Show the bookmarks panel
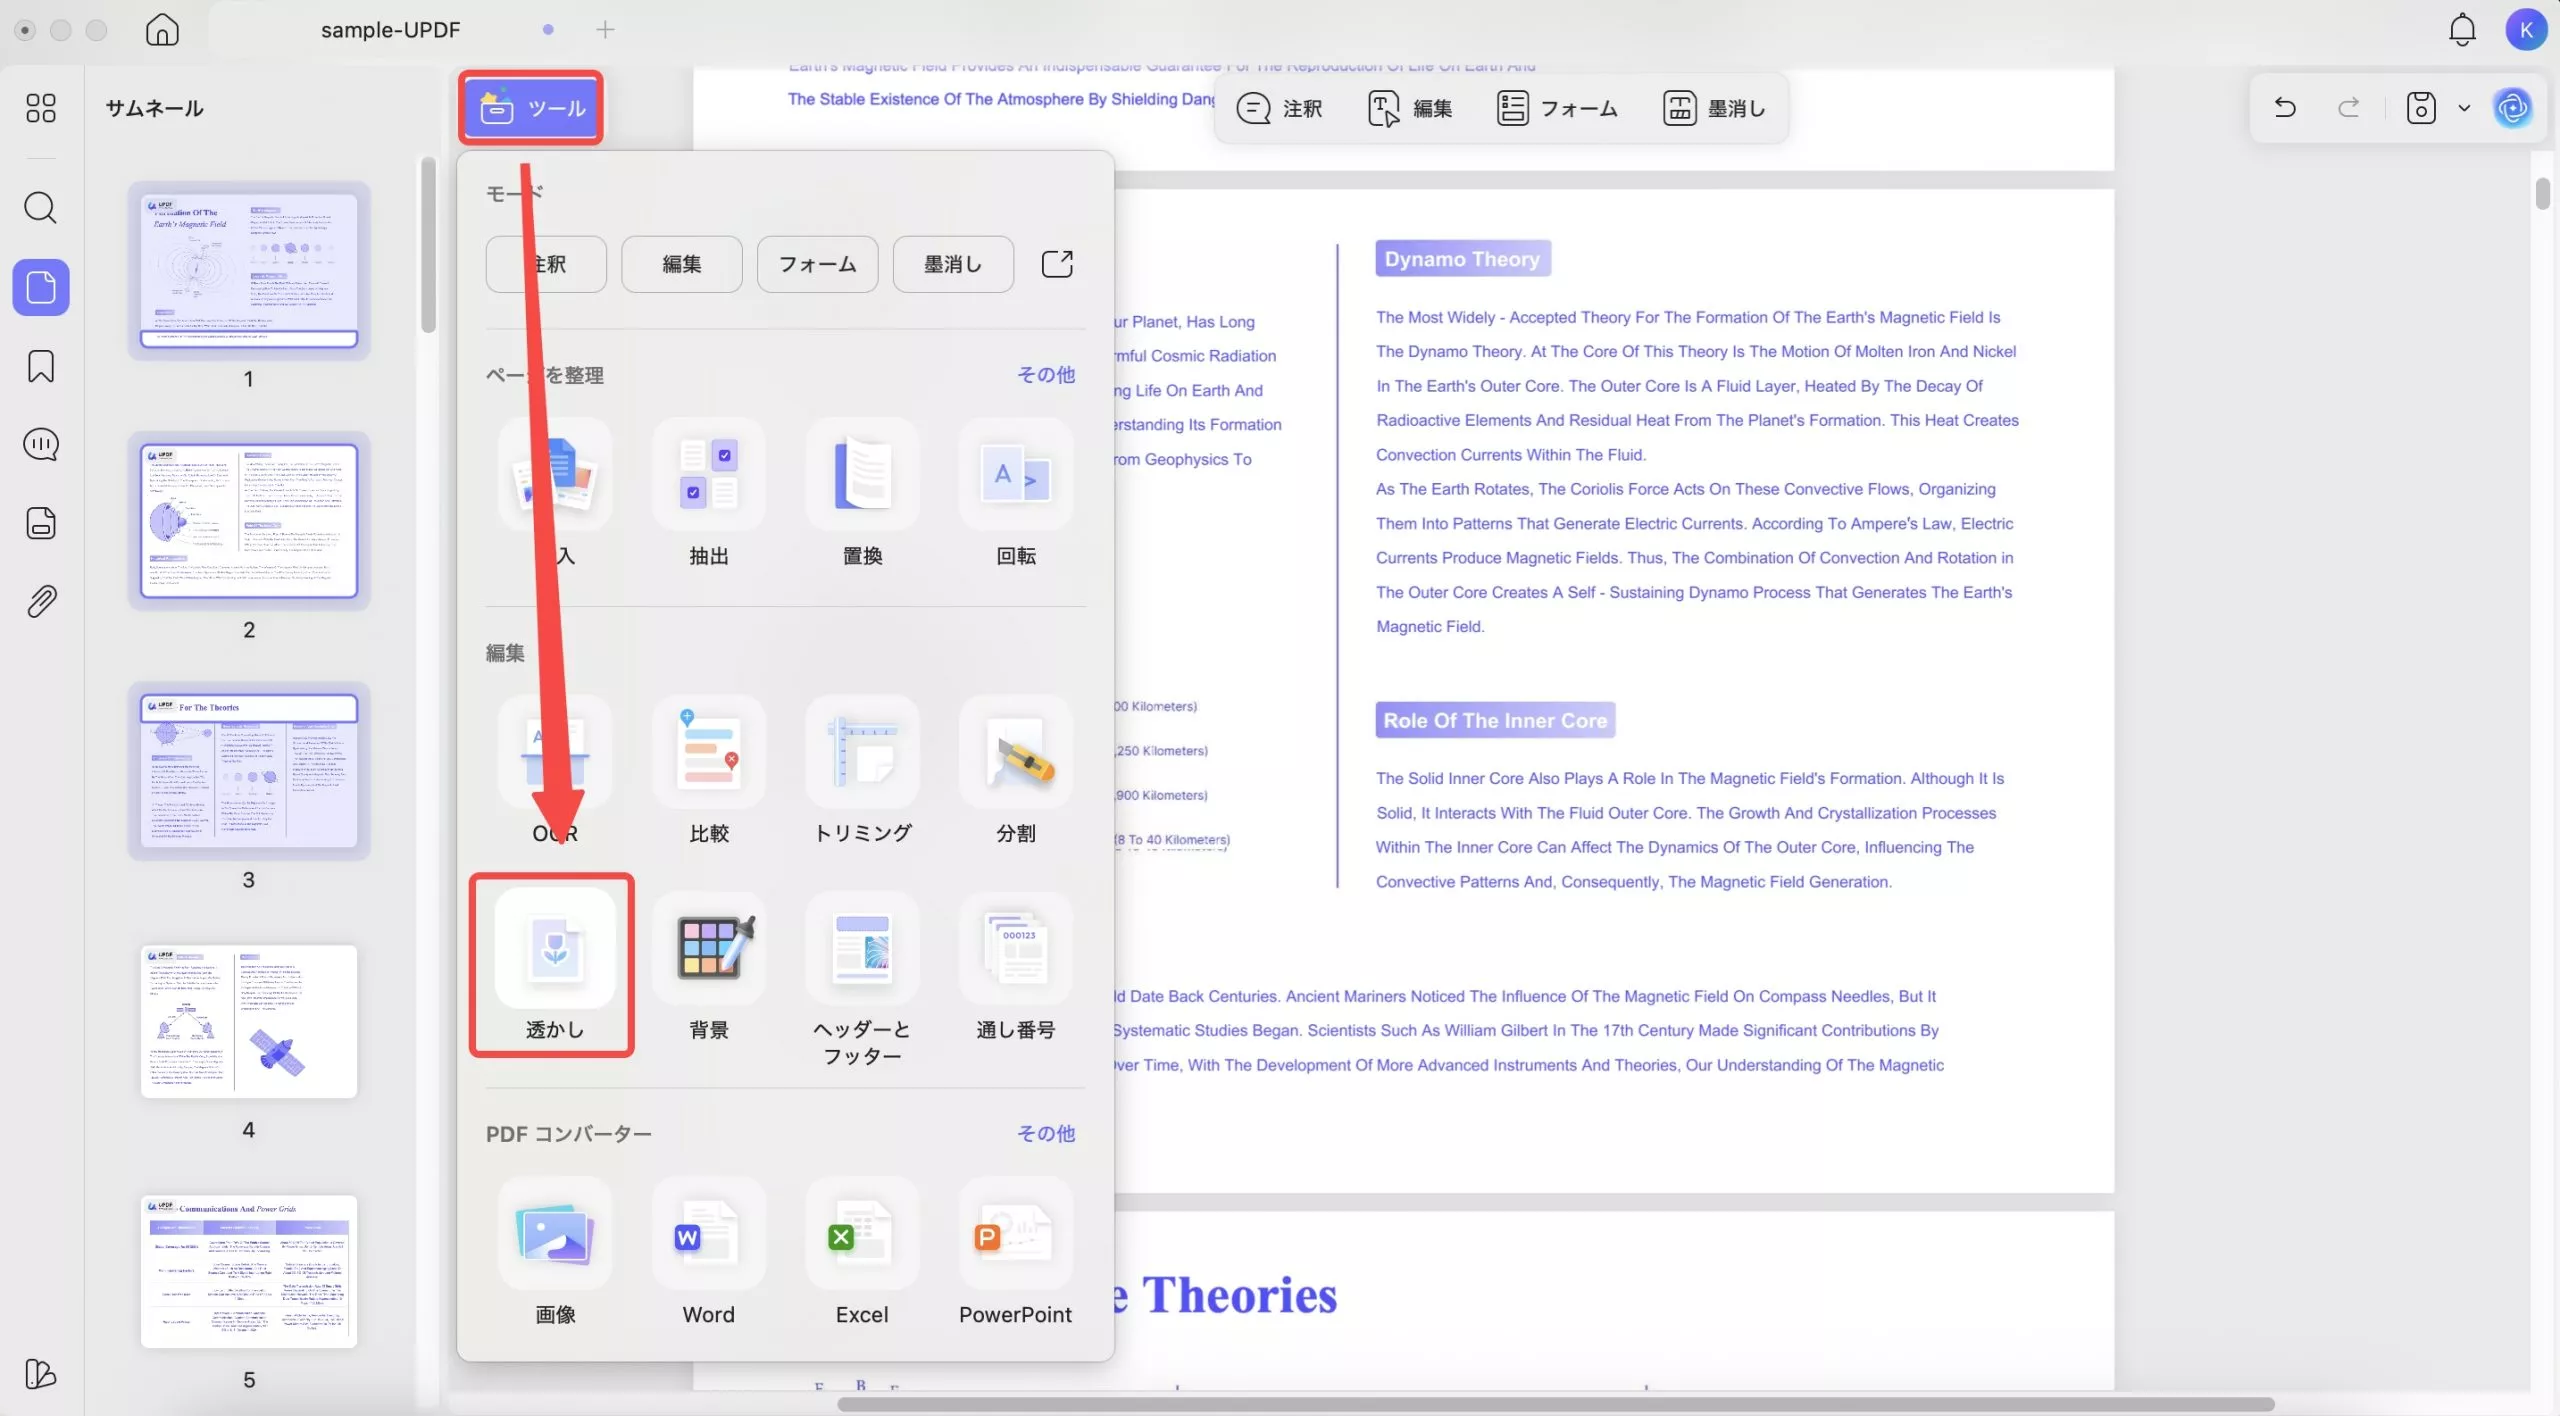 point(41,366)
